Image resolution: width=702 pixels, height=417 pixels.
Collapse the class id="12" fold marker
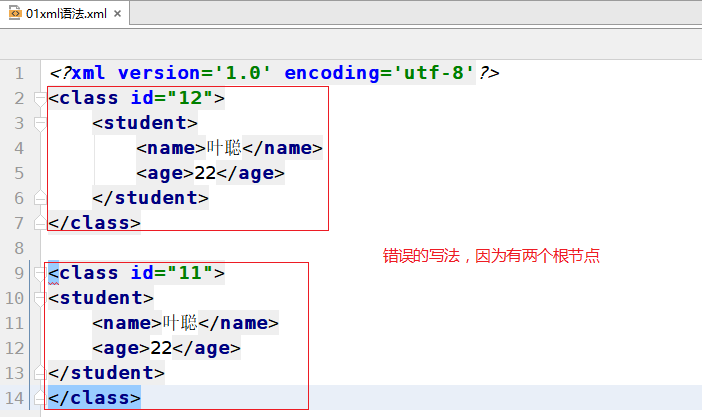pos(40,98)
